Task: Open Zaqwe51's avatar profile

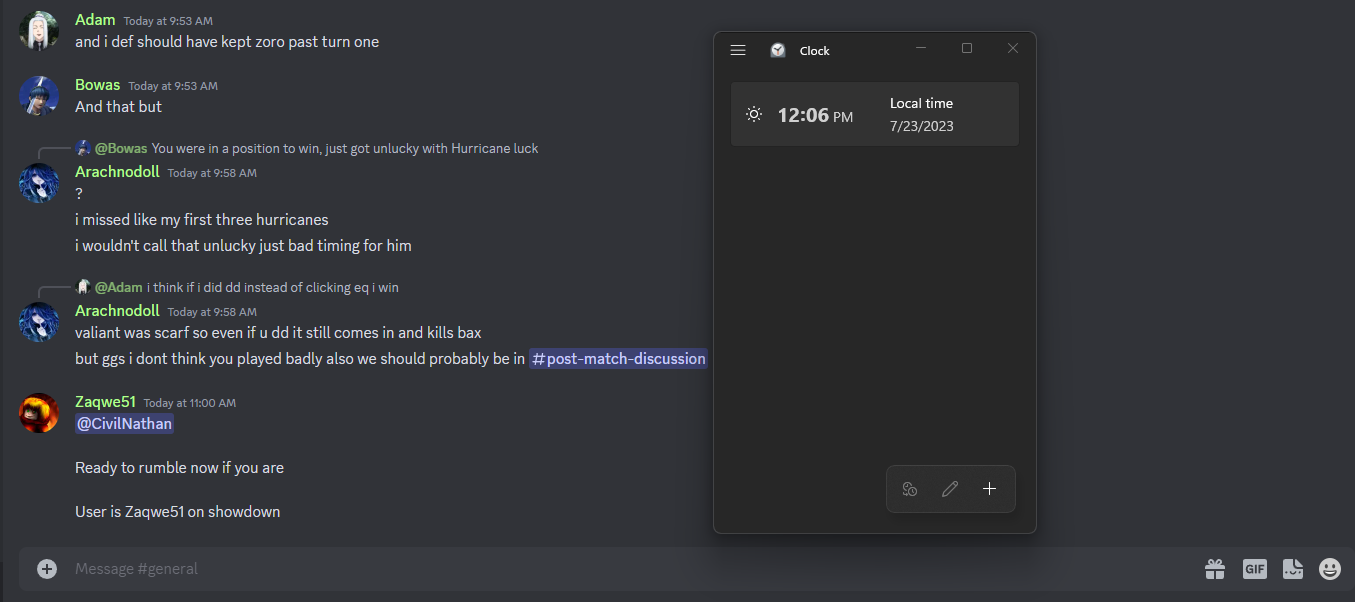Action: point(39,413)
